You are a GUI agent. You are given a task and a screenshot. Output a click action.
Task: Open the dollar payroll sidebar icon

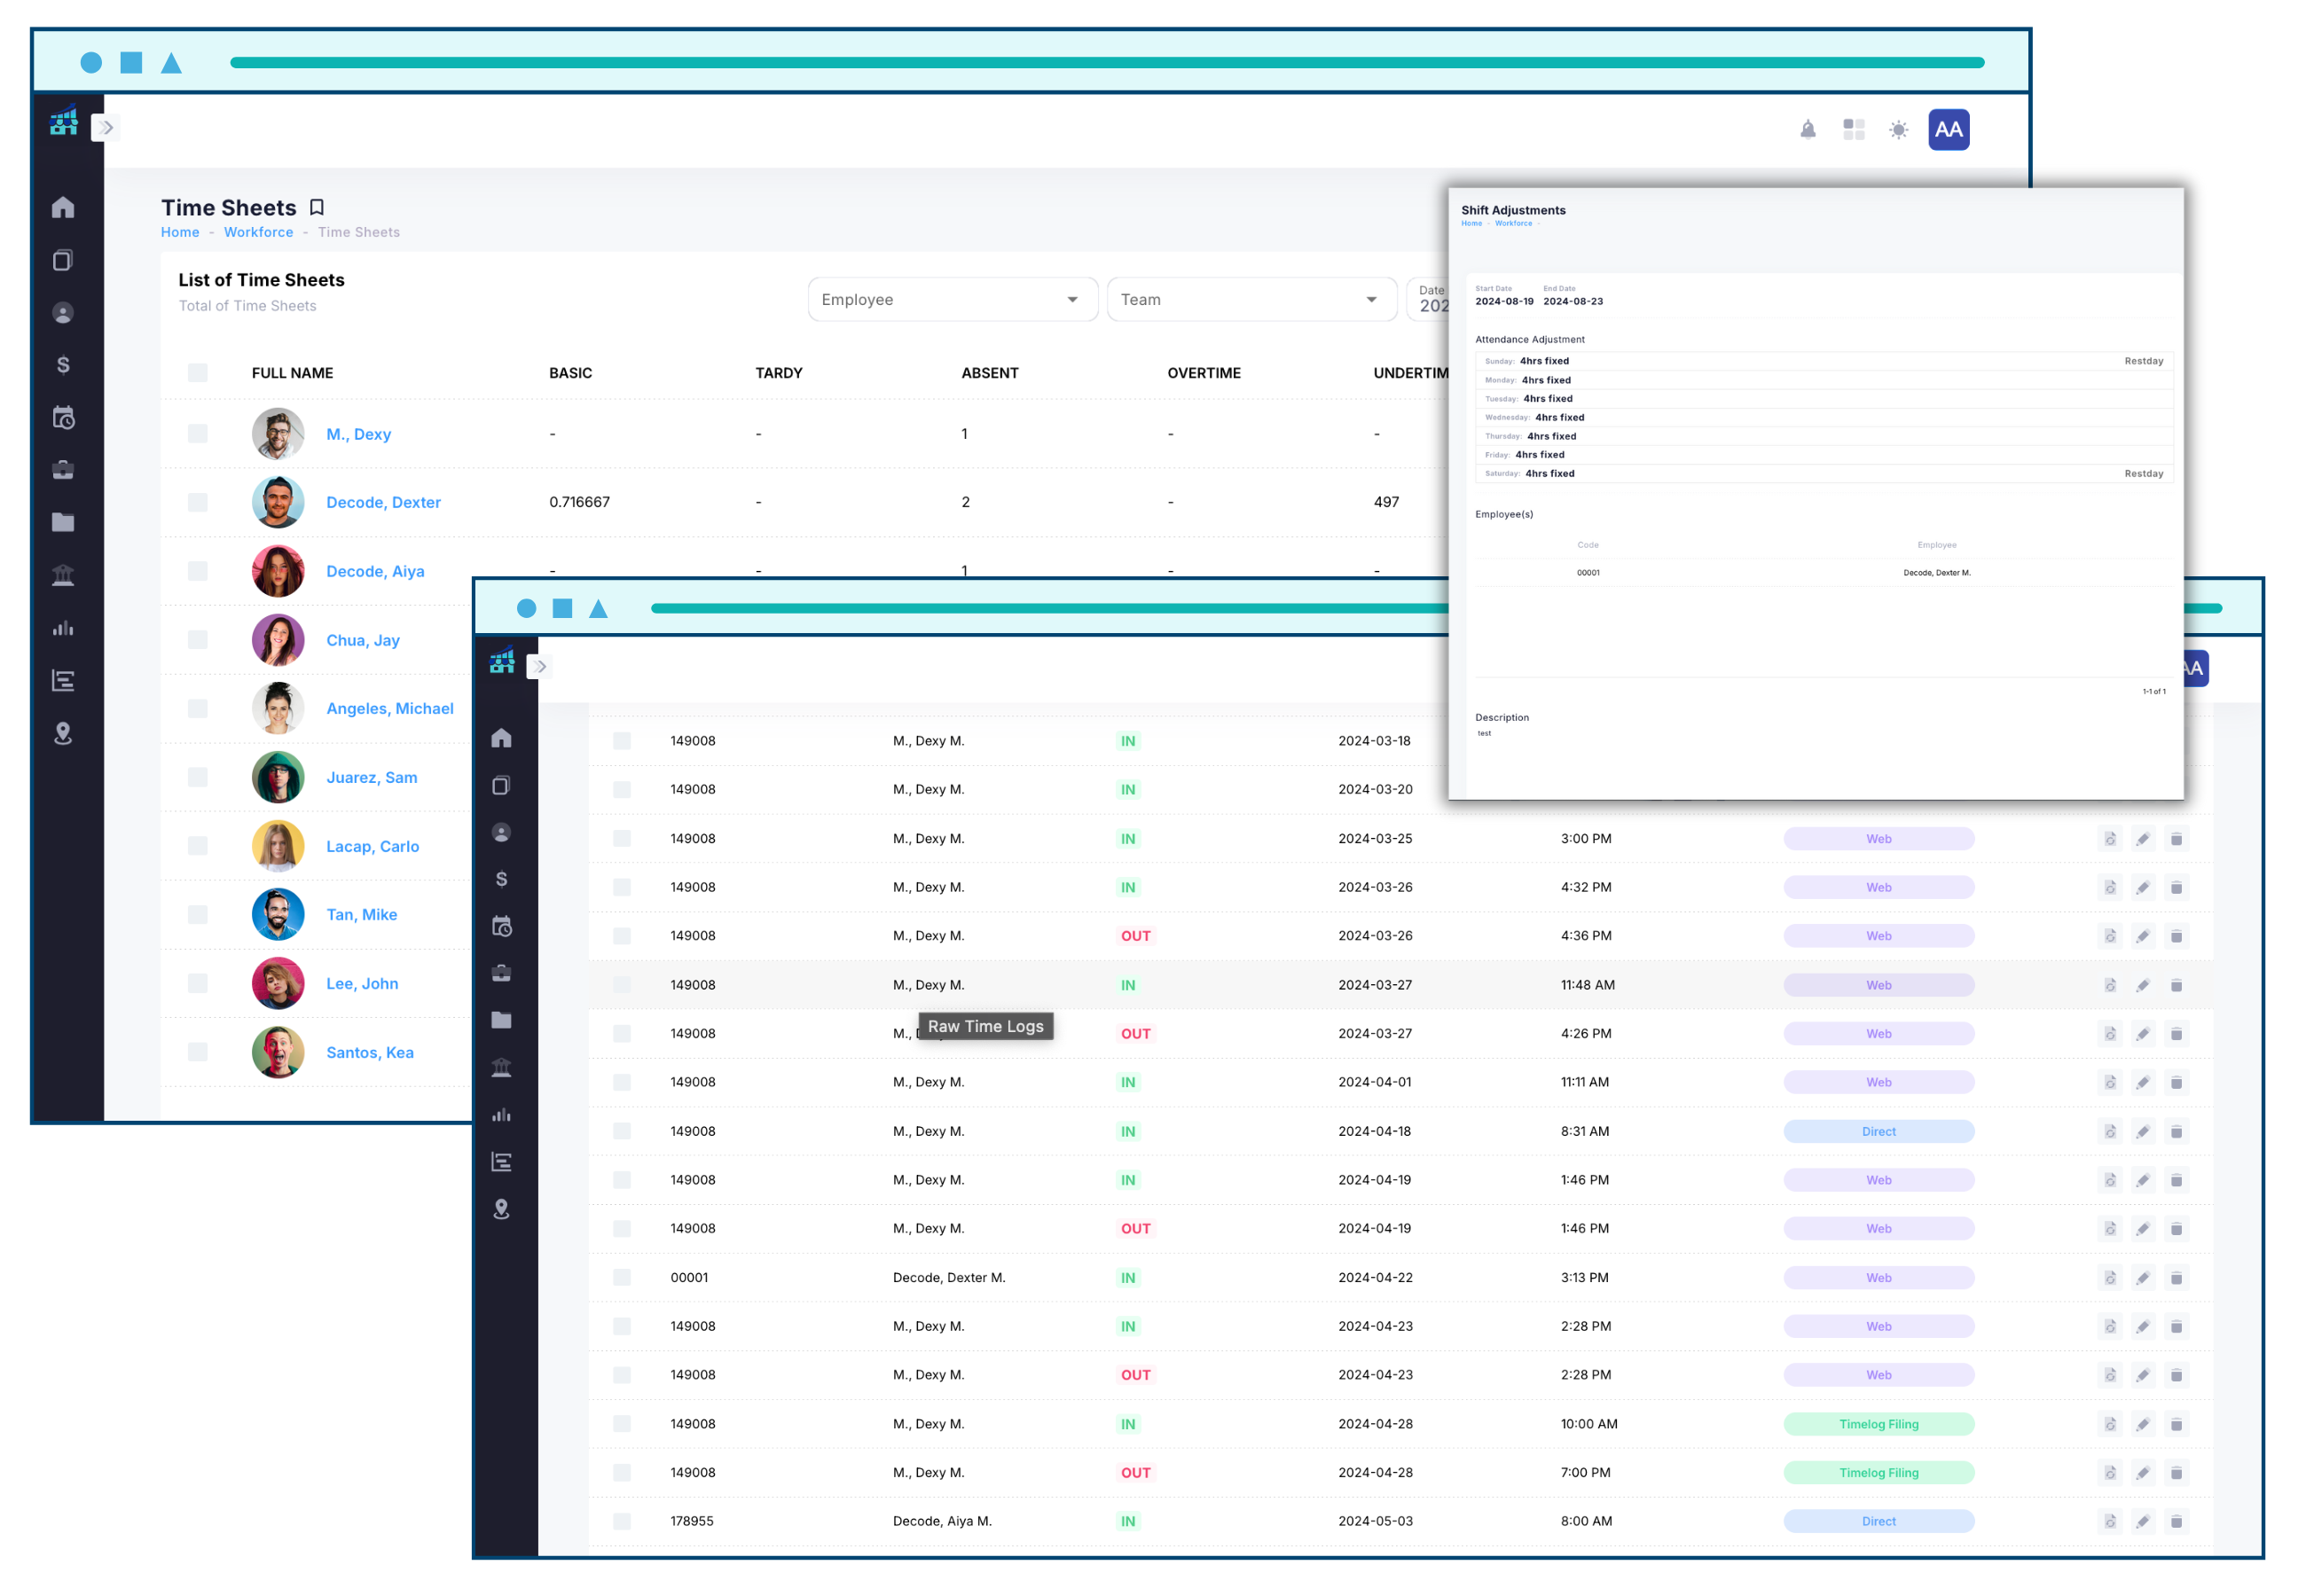click(63, 365)
